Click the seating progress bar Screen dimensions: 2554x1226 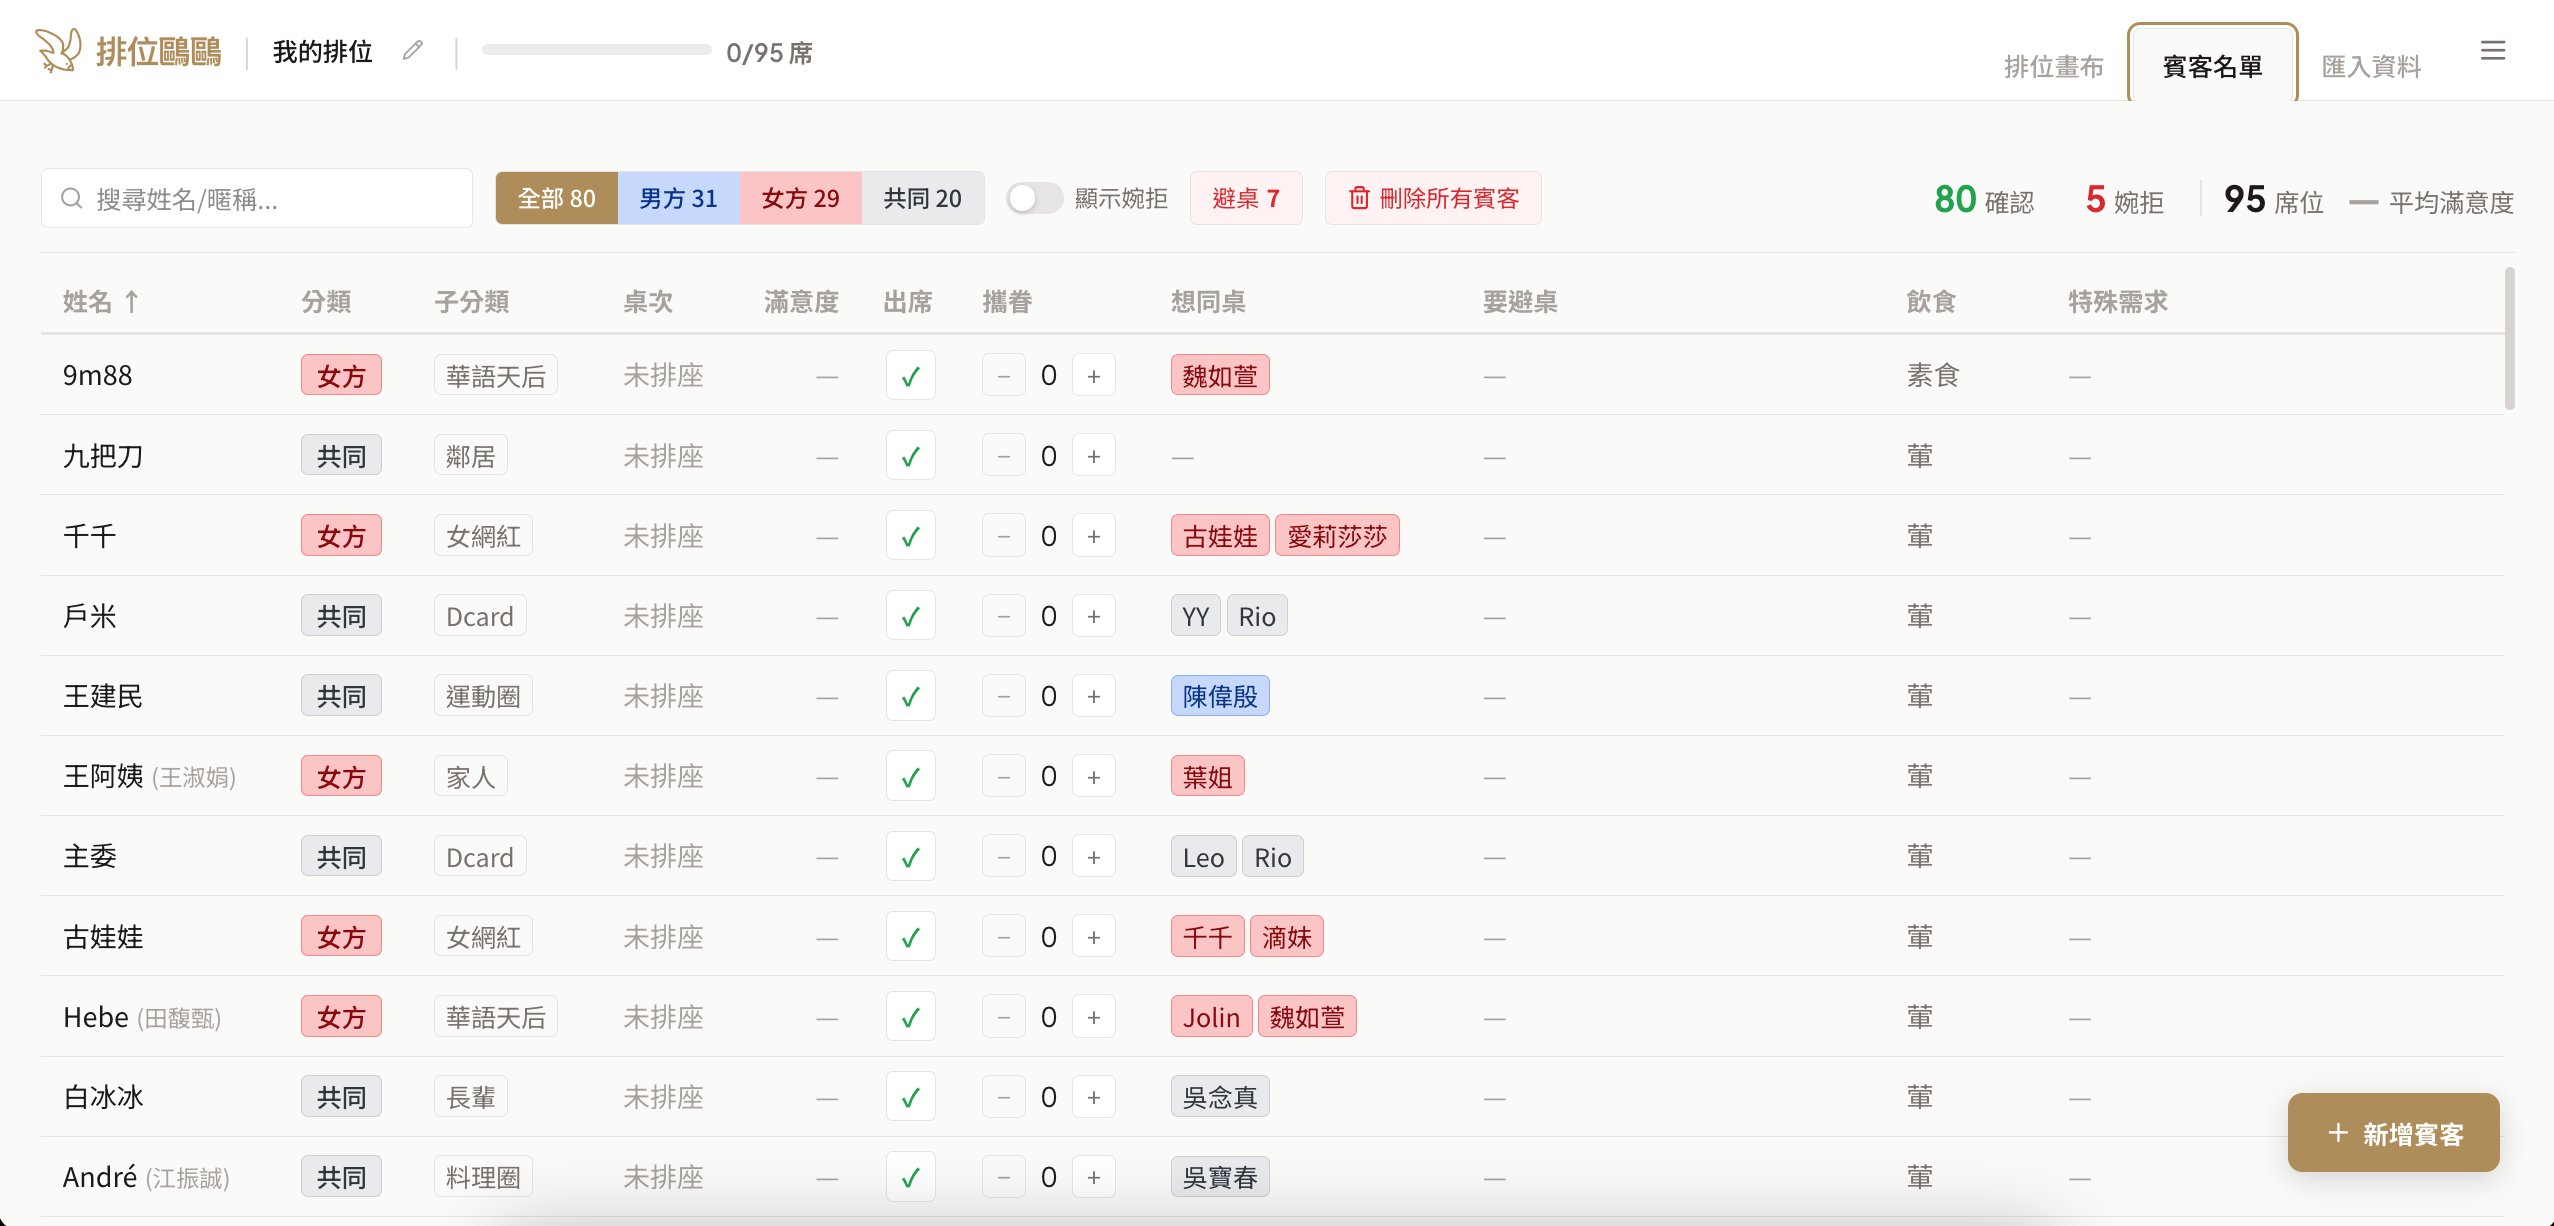coord(596,50)
